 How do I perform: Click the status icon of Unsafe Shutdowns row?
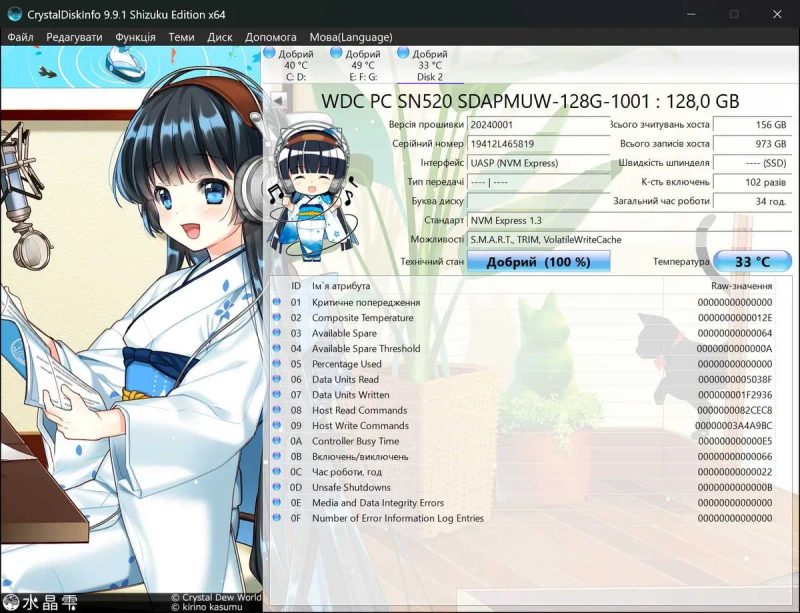(x=277, y=486)
